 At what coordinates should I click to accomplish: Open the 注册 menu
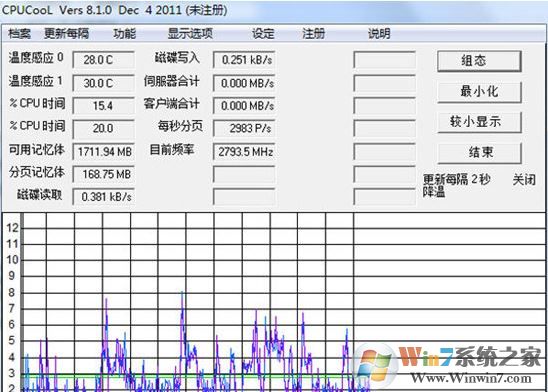(313, 34)
